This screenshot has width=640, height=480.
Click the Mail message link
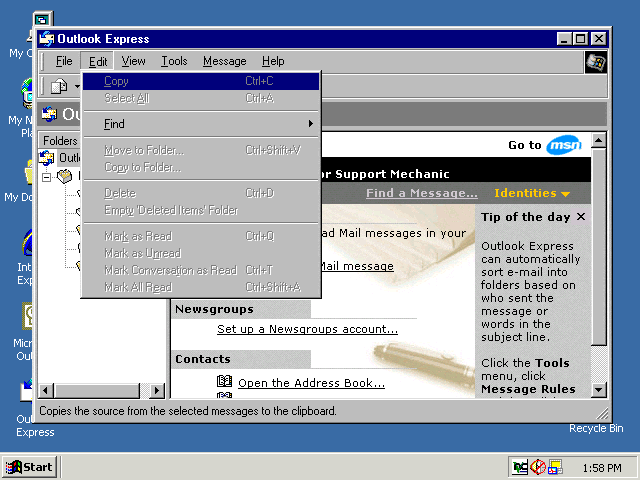point(357,266)
